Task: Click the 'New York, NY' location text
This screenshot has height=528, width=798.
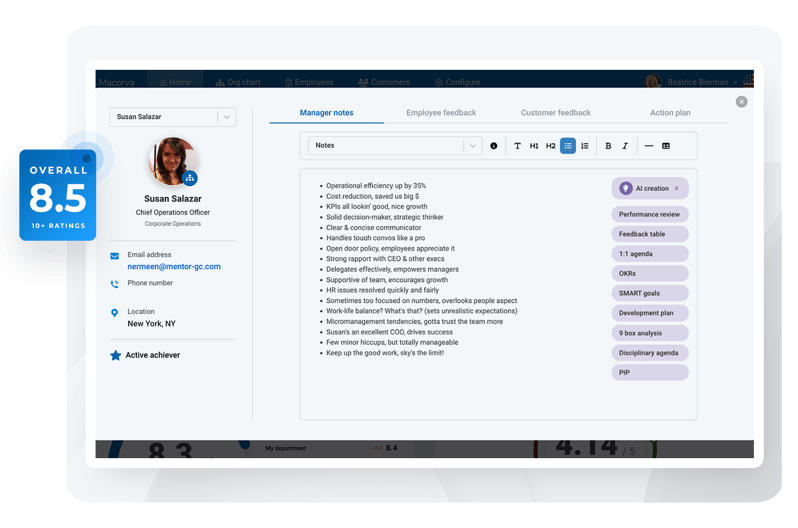Action: click(152, 324)
